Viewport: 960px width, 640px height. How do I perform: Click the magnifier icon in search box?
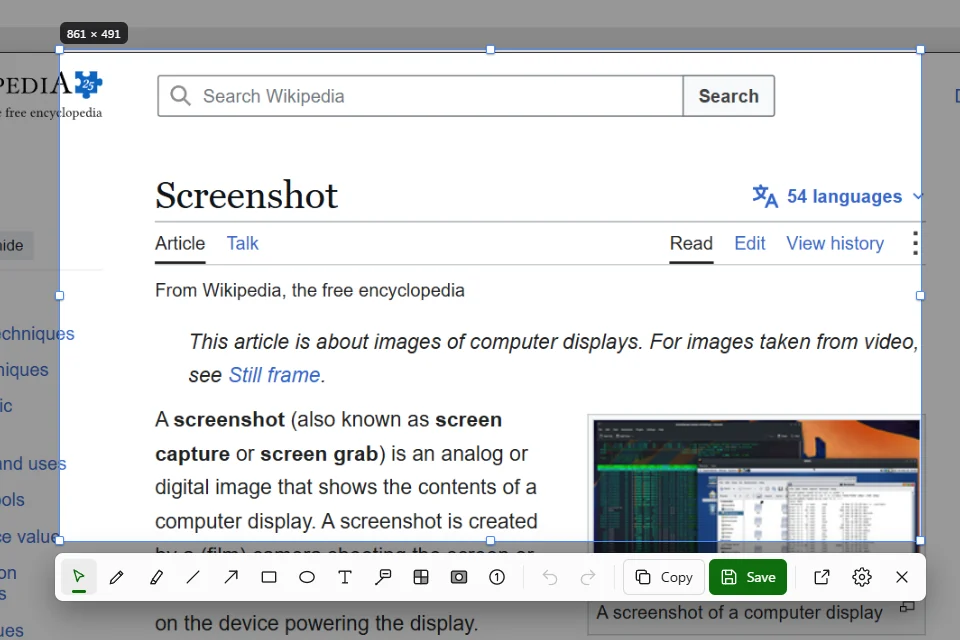[181, 96]
